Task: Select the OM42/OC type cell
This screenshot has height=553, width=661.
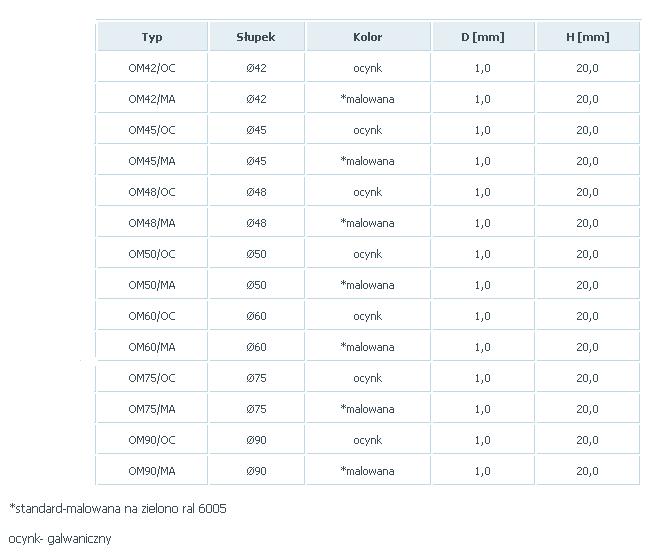Action: (x=152, y=68)
